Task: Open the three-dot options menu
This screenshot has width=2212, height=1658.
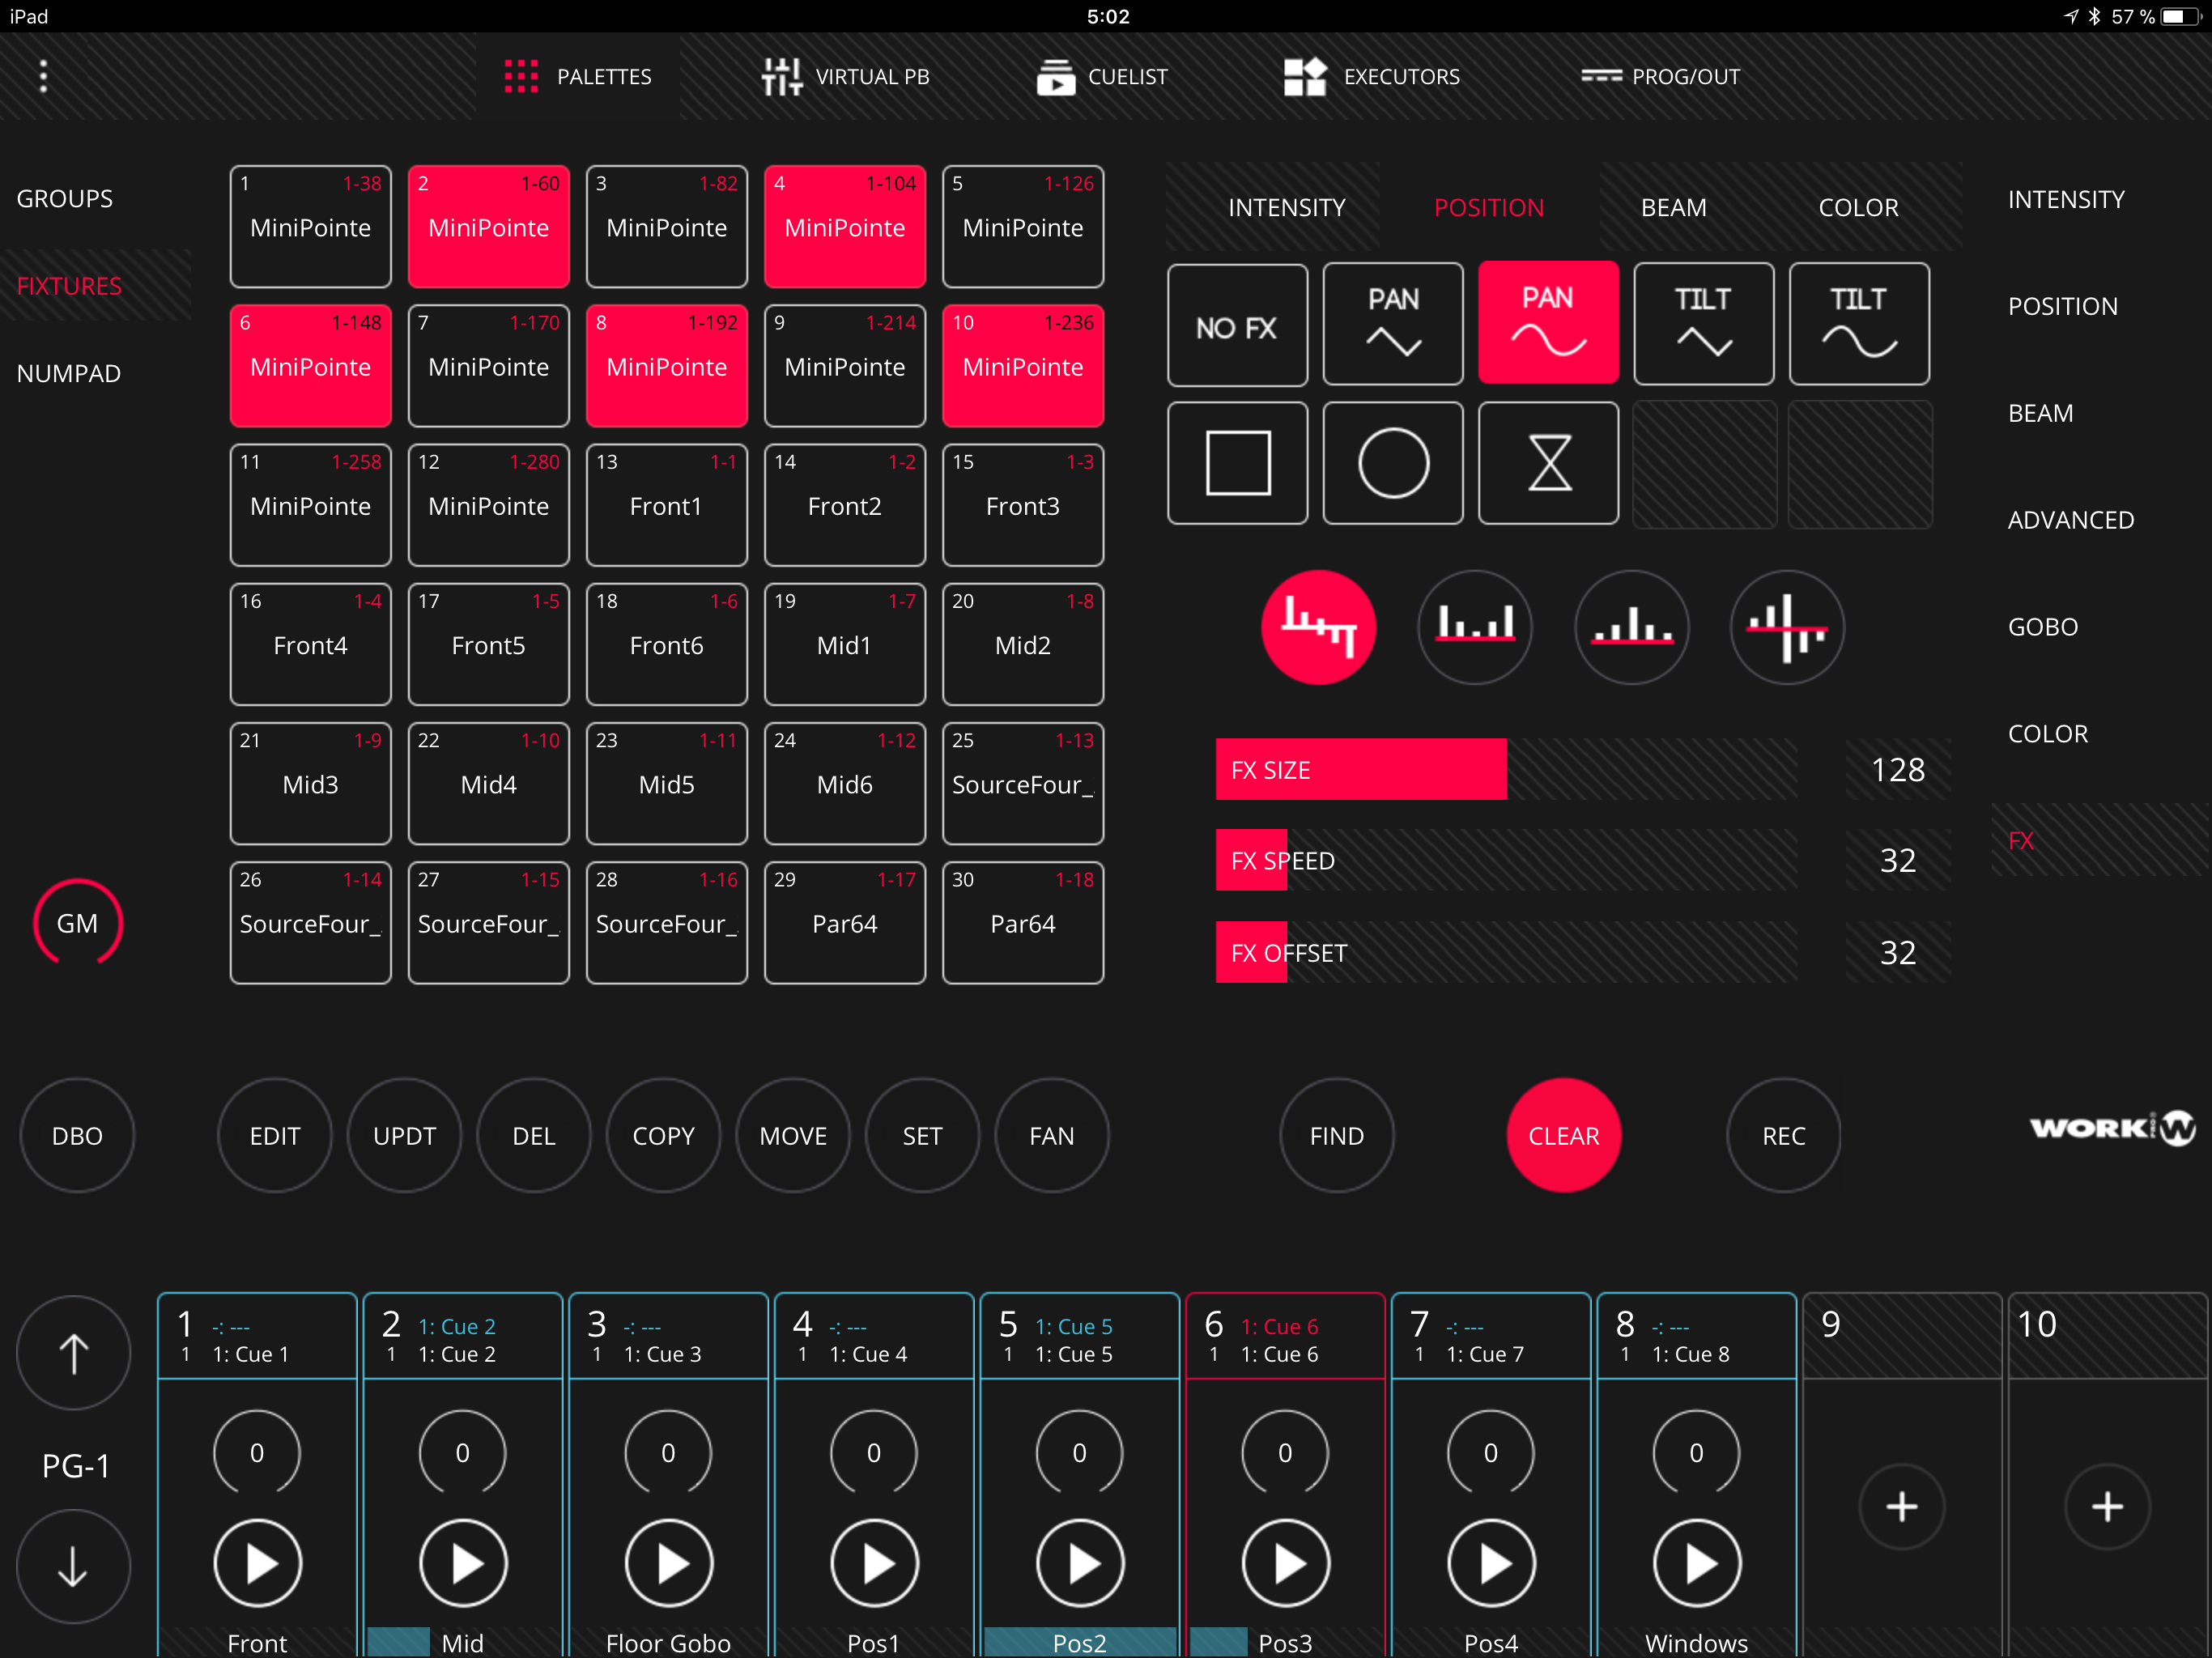Action: pos(43,76)
